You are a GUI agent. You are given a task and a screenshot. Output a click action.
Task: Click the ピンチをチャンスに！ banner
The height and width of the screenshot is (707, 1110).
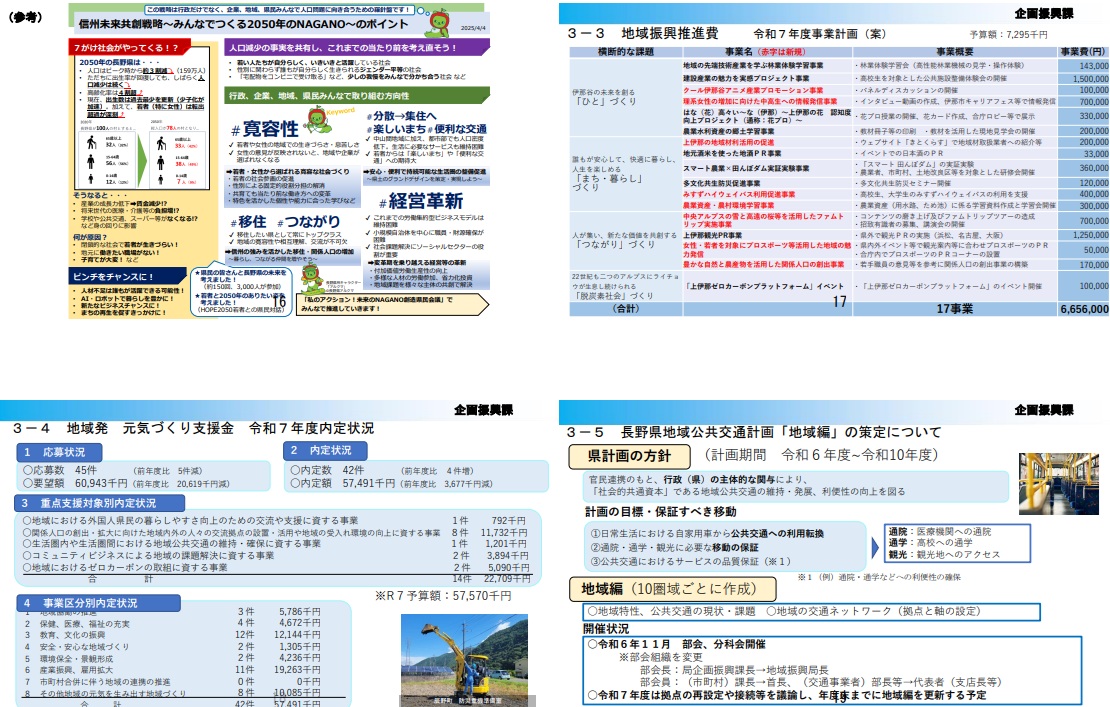coord(129,276)
